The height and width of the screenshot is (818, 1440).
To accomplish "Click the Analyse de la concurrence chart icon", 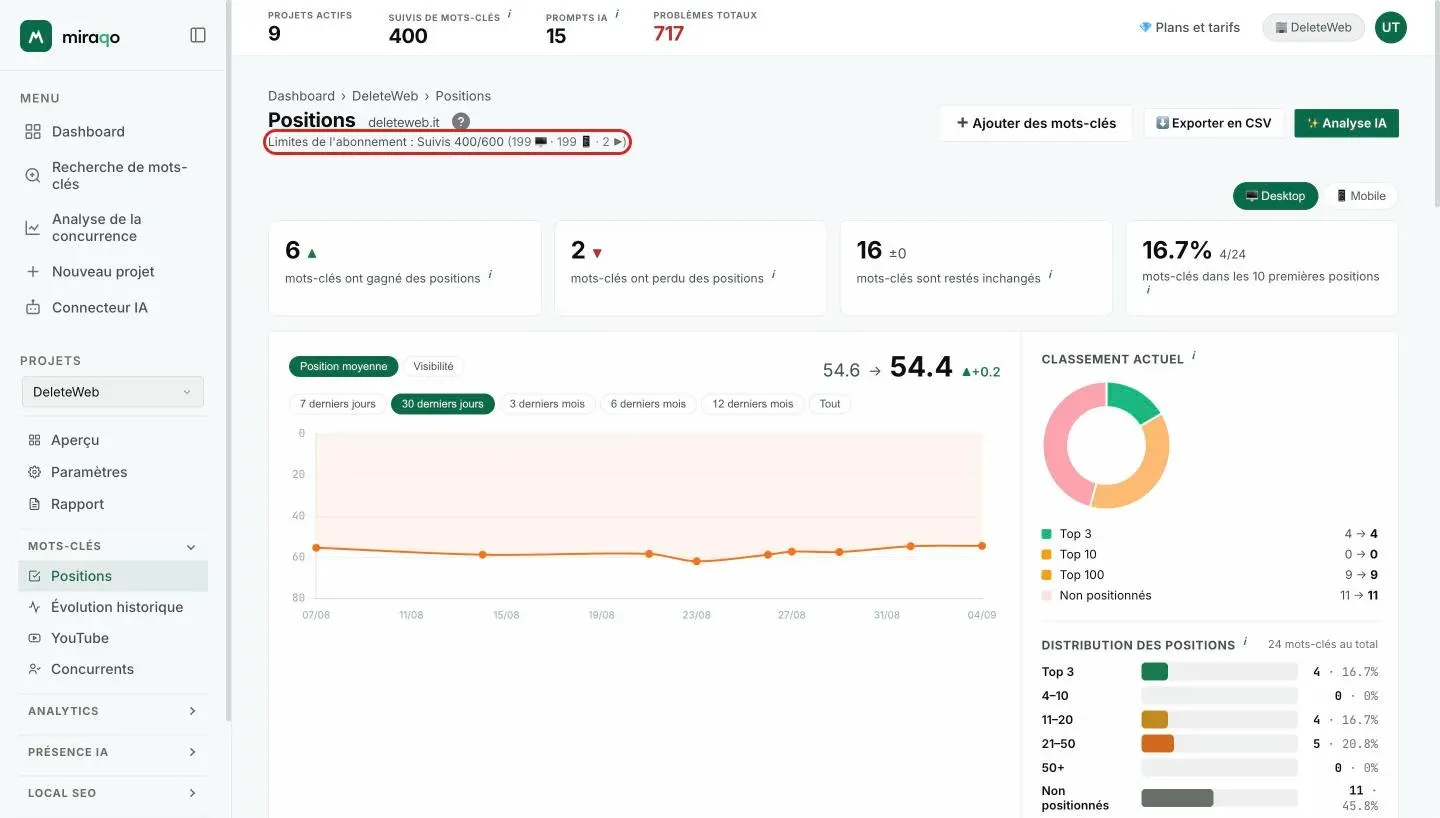I will [33, 228].
